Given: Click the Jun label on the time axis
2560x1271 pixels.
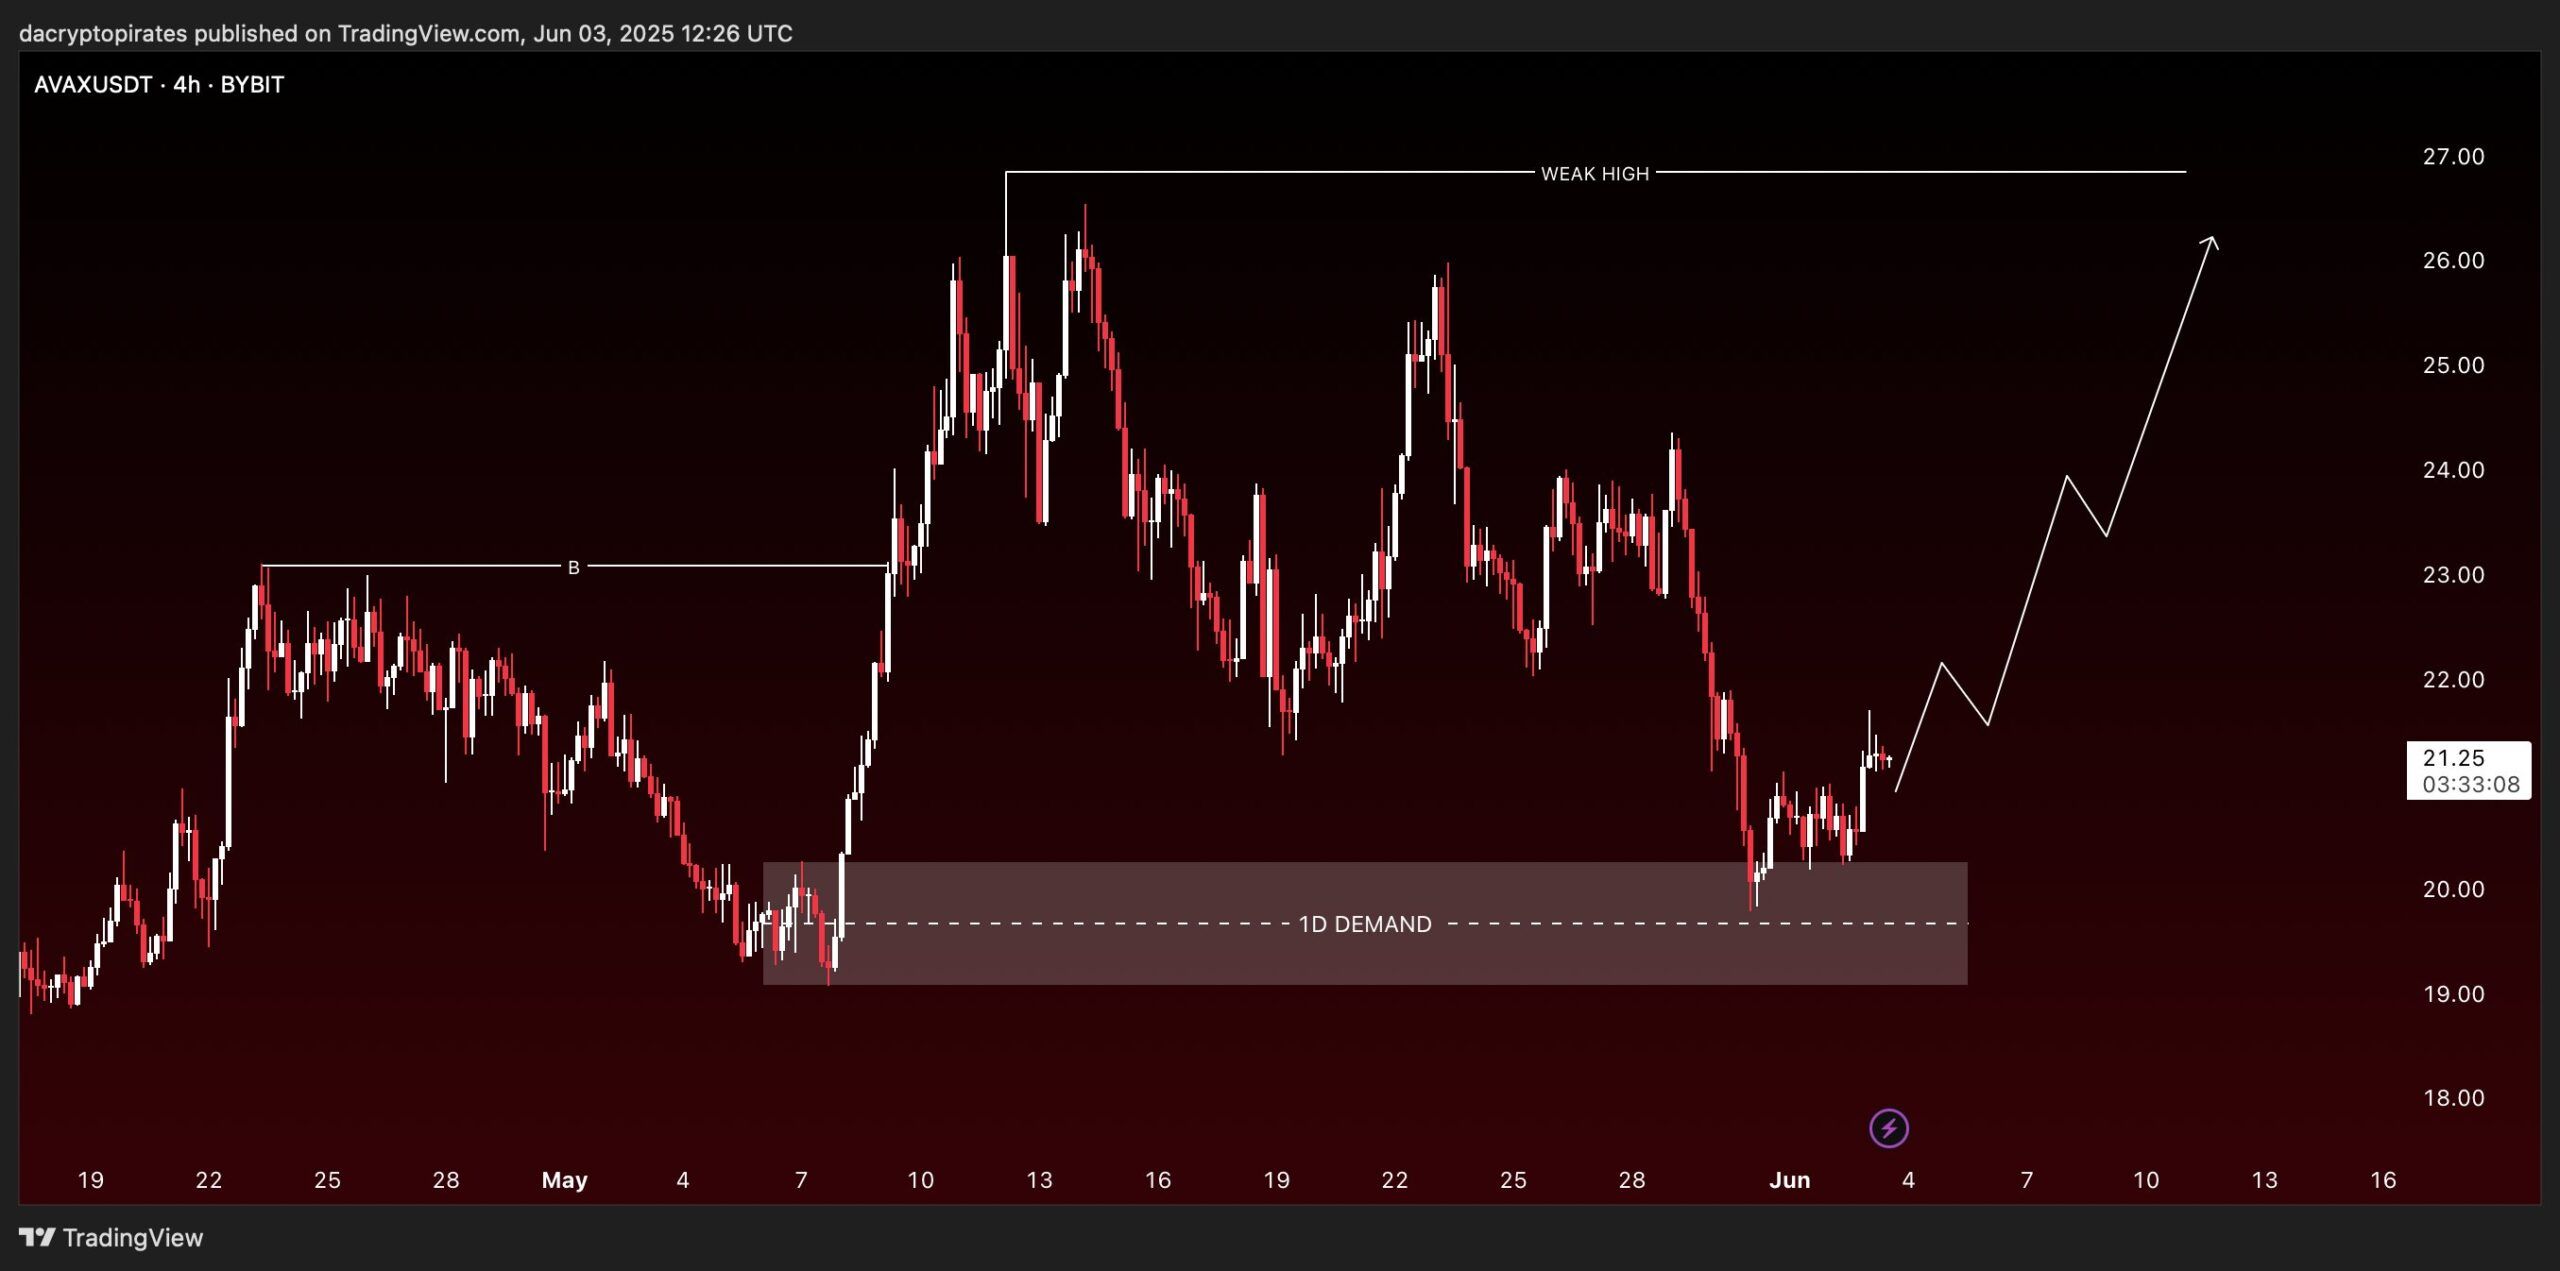Looking at the screenshot, I should (x=1789, y=1180).
